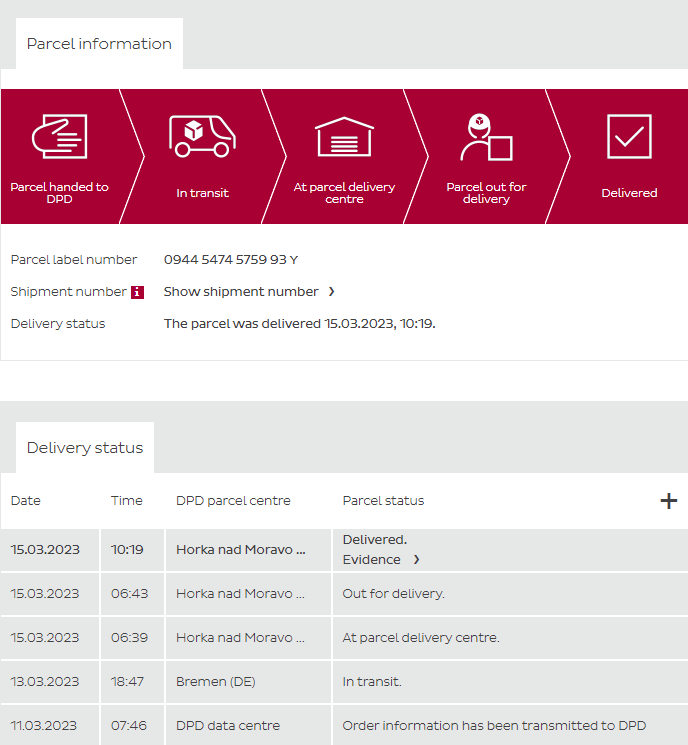Screen dimensions: 688x745
Task: Click the parcel handed to DPD hand icon
Action: point(59,137)
